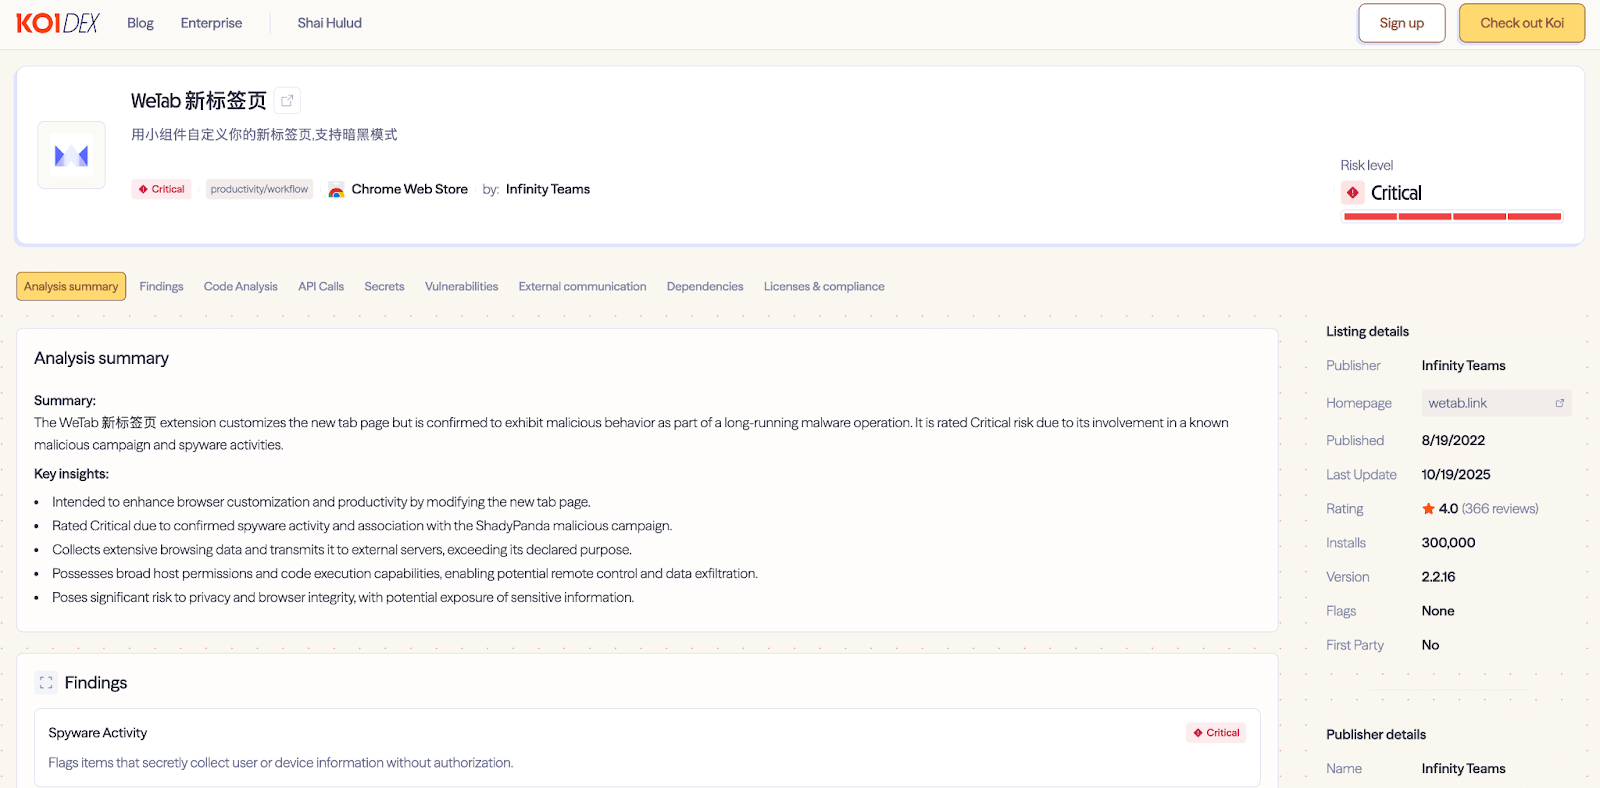Viewport: 1600px width, 788px height.
Task: Click the Sign up button
Action: click(x=1401, y=23)
